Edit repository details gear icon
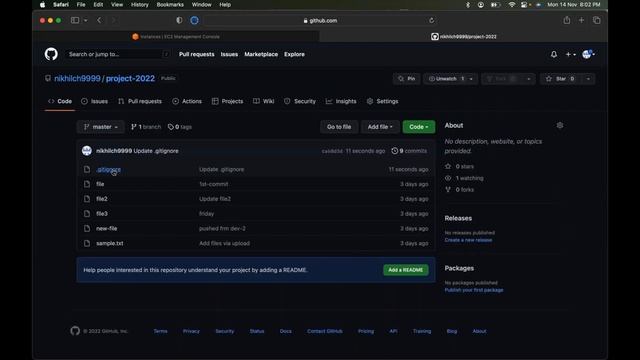 click(x=560, y=125)
